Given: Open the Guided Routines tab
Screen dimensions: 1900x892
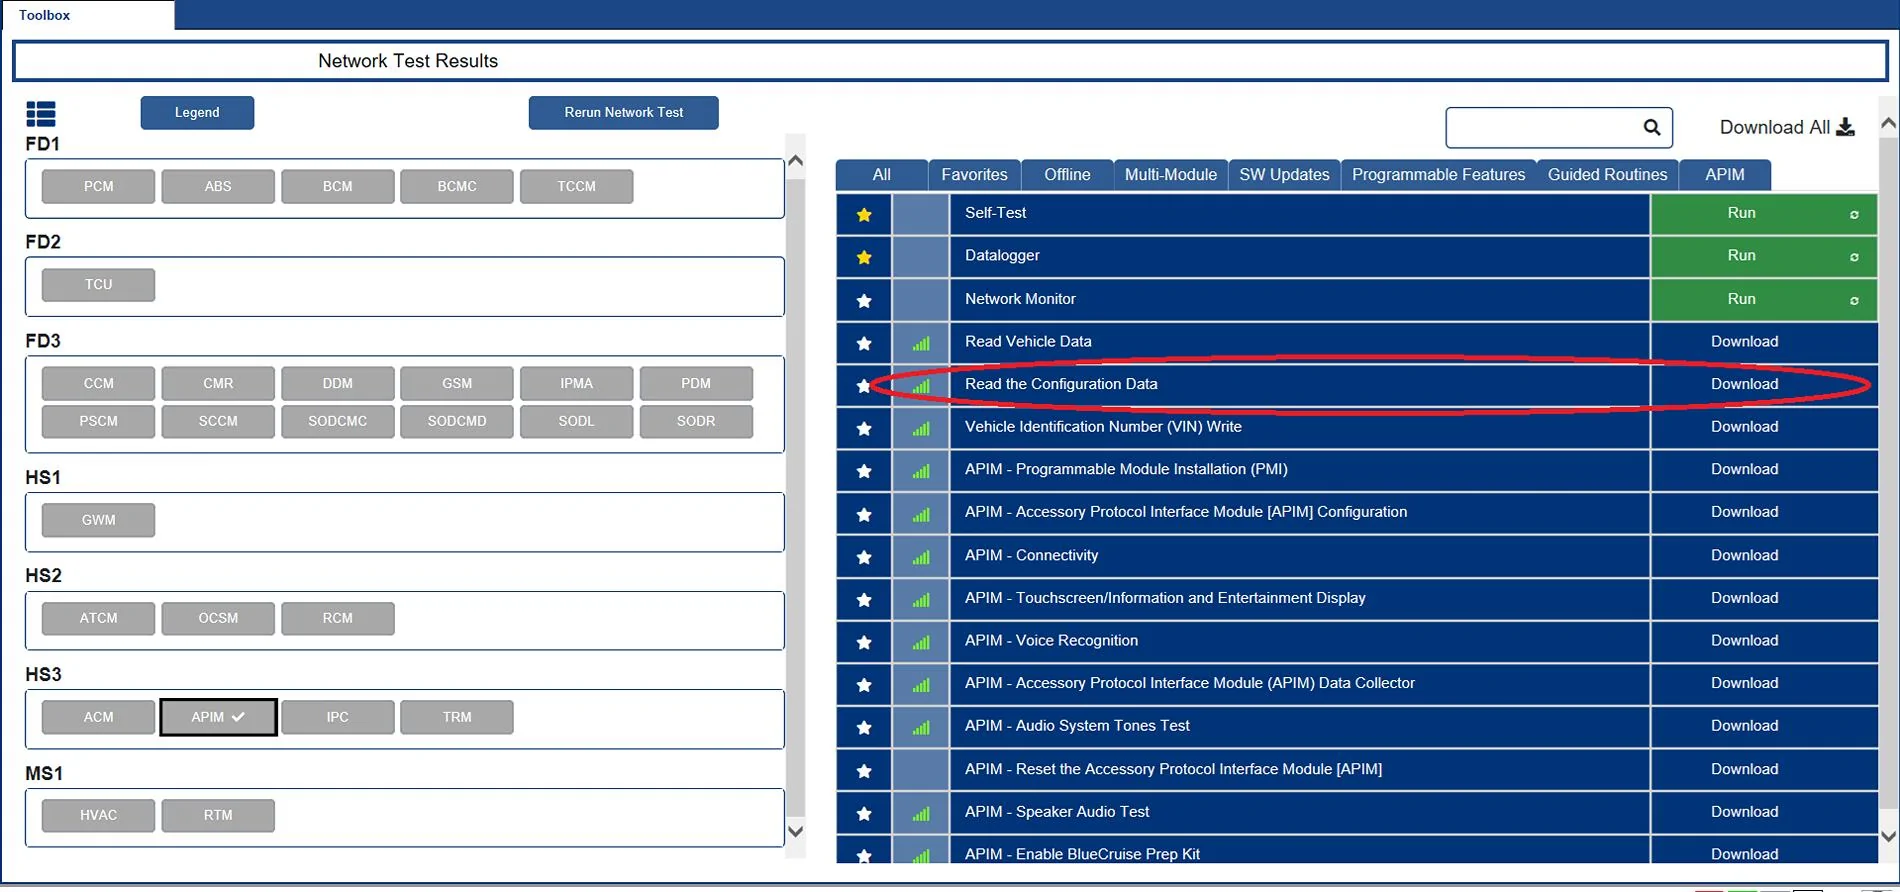Looking at the screenshot, I should point(1607,174).
